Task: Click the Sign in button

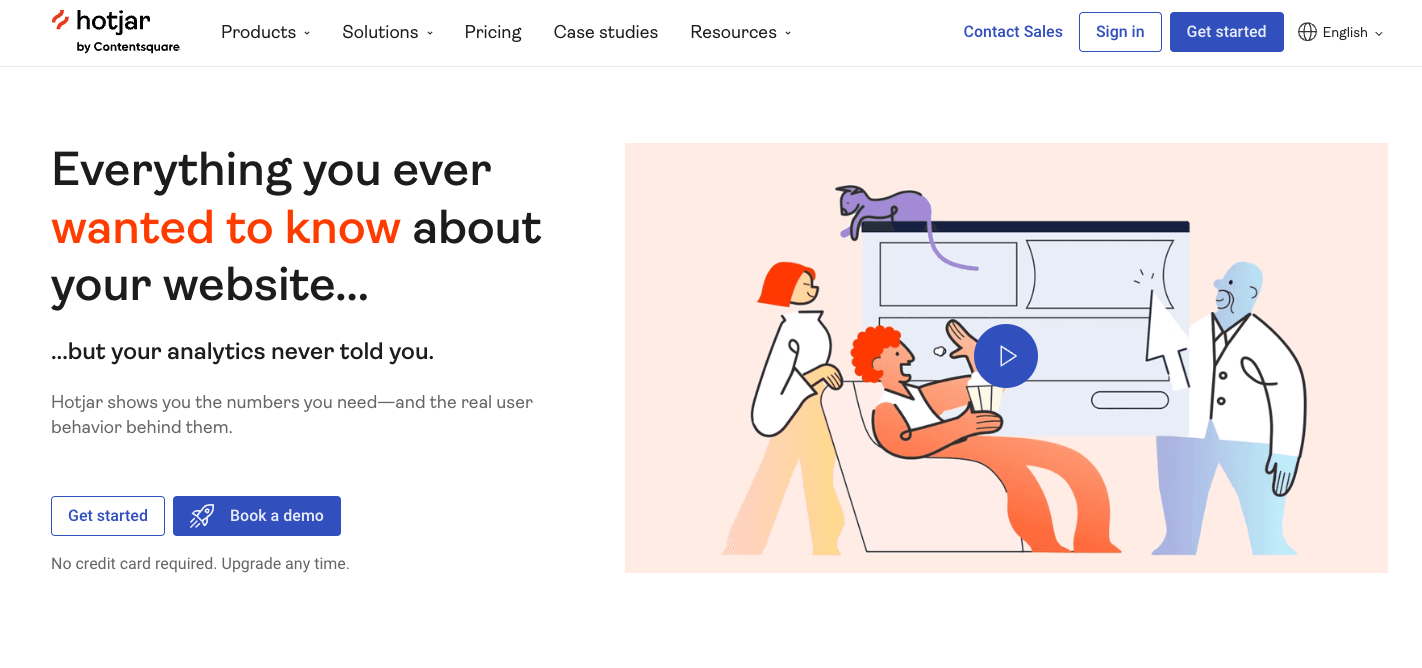Action: click(1120, 32)
